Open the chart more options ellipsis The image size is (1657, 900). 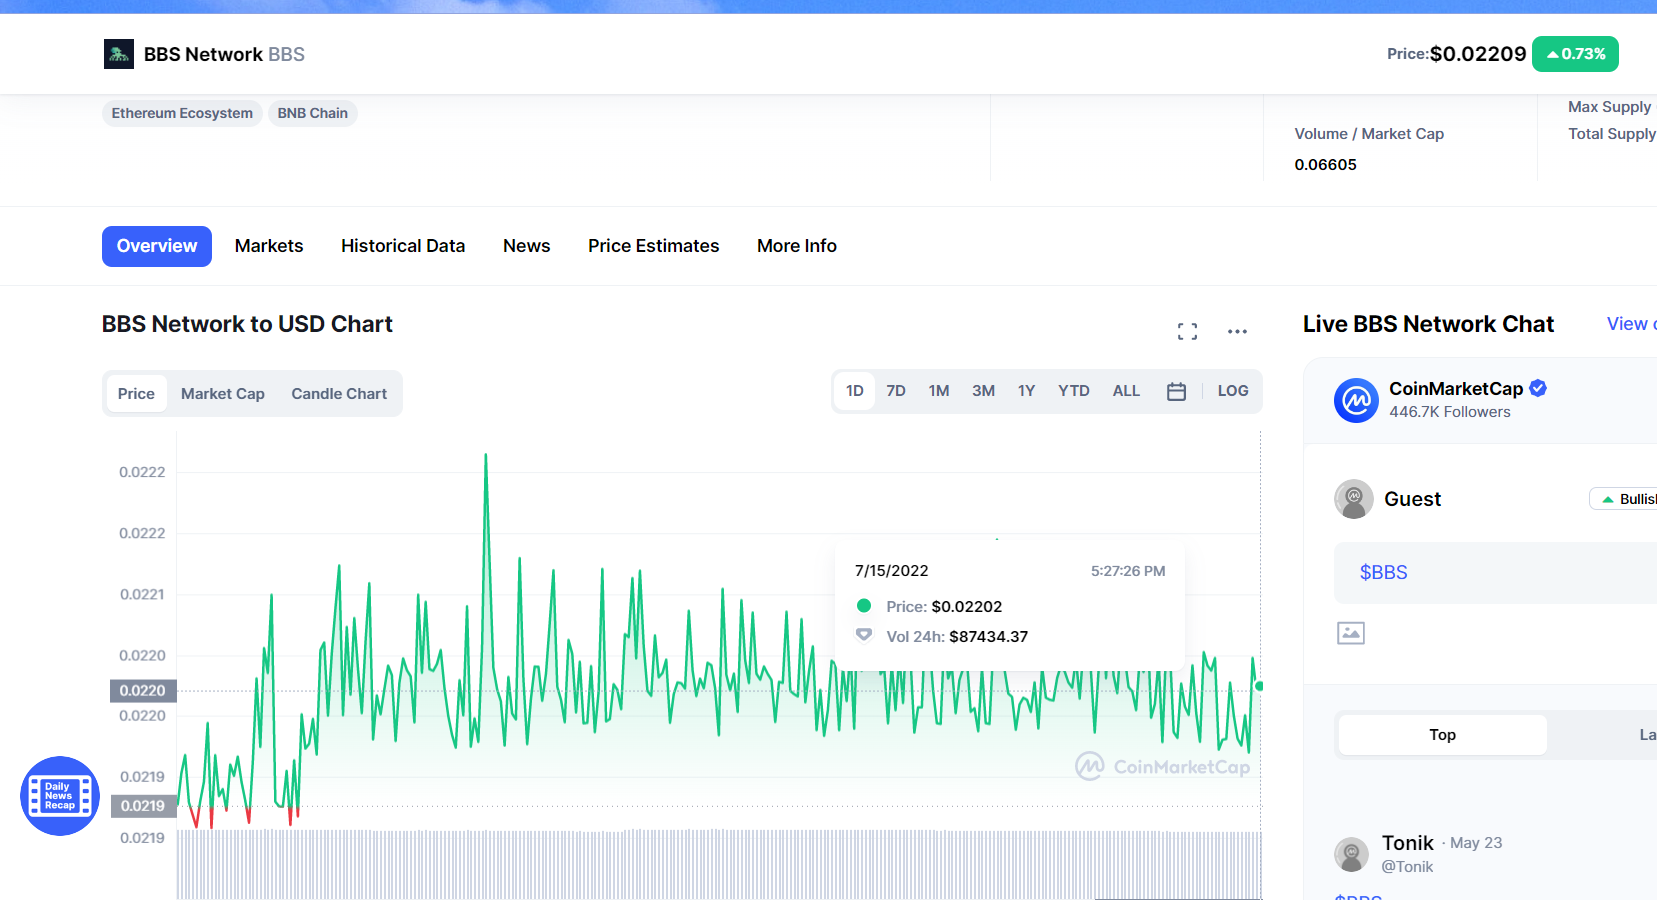pyautogui.click(x=1237, y=332)
